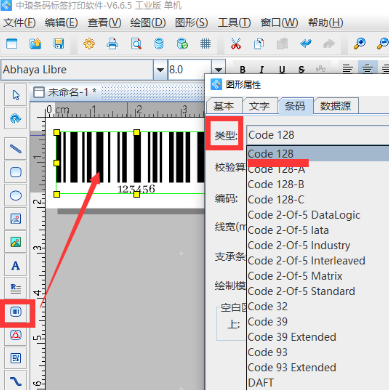Image resolution: width=389 pixels, height=390 pixels.
Task: Align text left
Action: pos(348,69)
